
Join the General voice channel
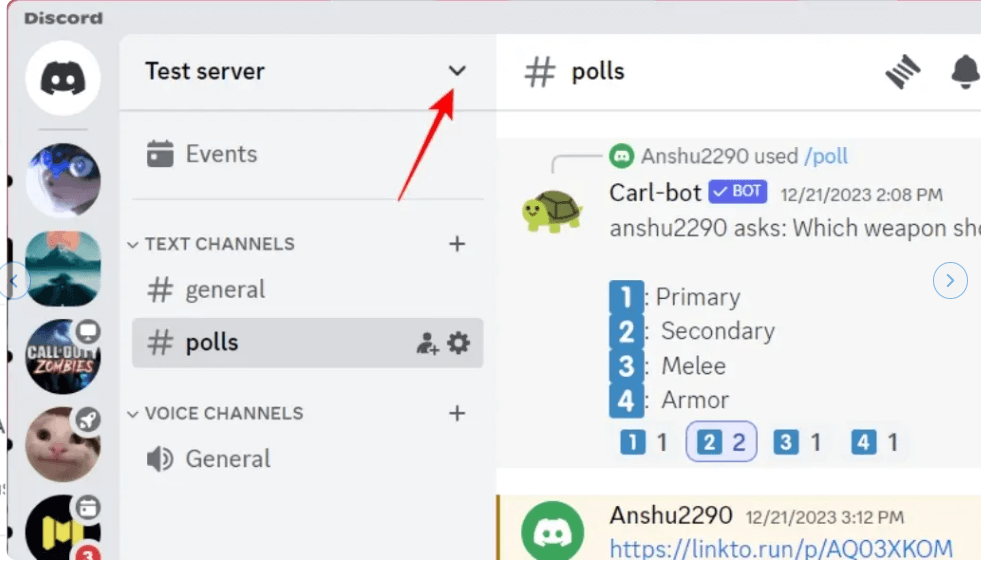227,459
